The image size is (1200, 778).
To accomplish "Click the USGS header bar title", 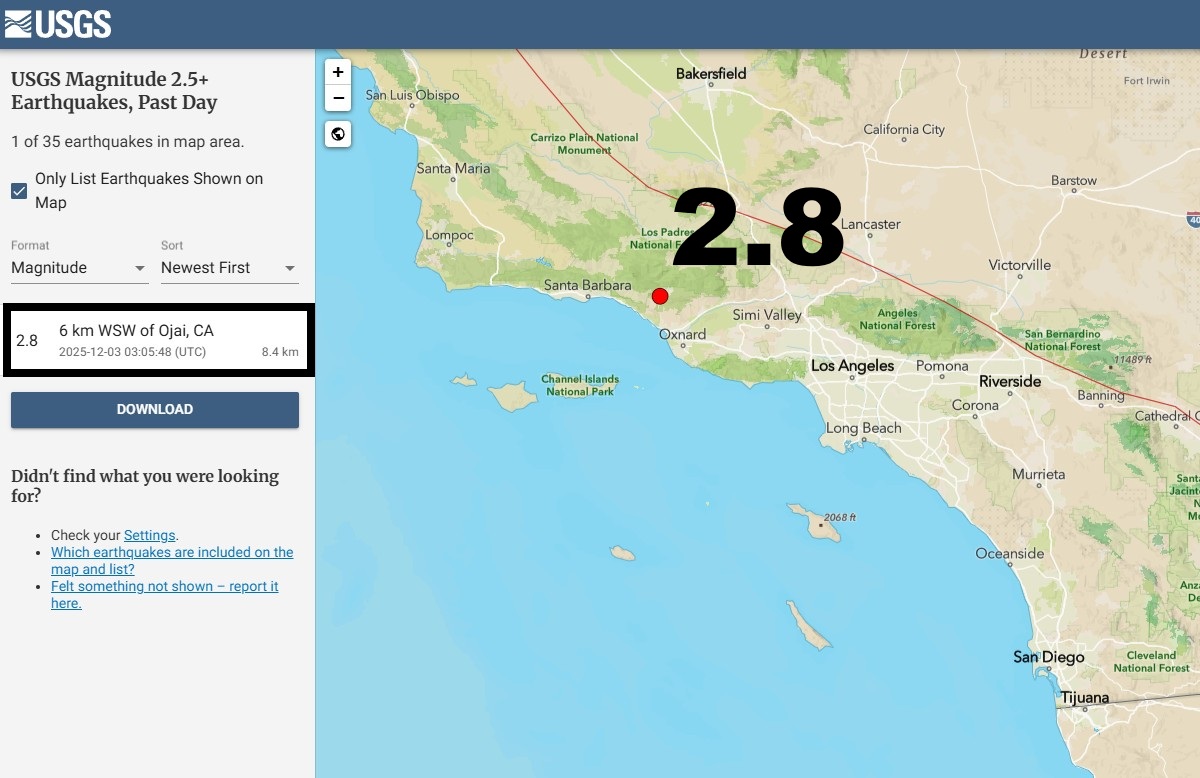I will tap(58, 23).
